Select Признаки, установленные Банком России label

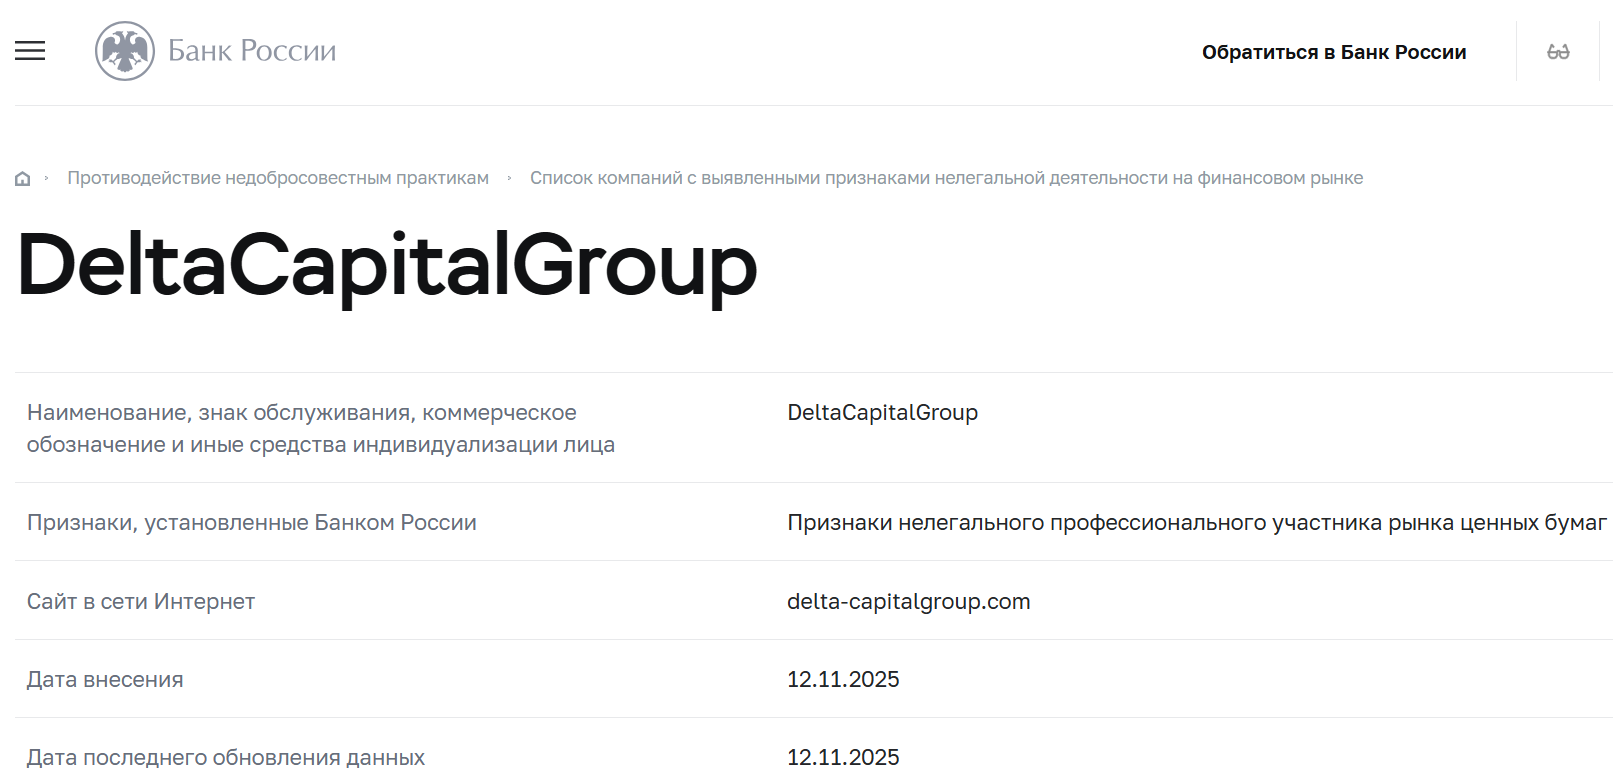(x=252, y=522)
